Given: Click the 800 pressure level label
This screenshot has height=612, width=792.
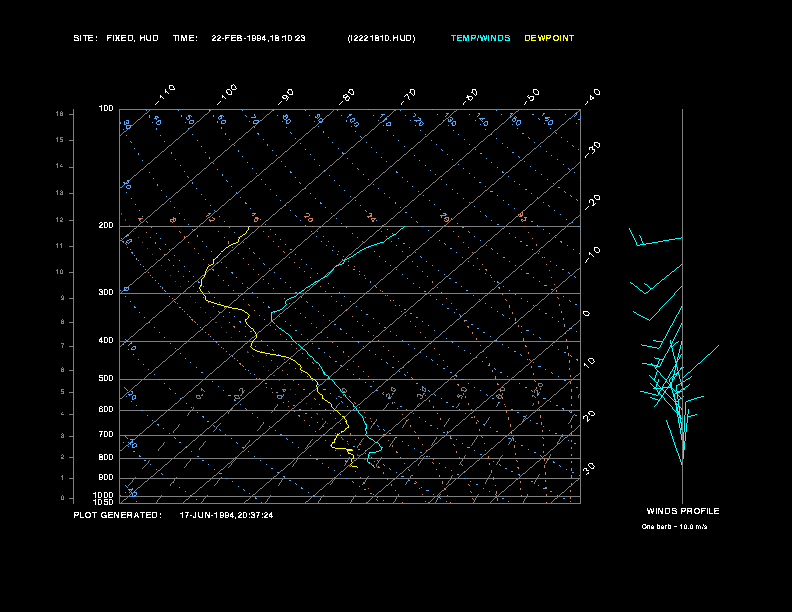Looking at the screenshot, I should click(x=106, y=457).
